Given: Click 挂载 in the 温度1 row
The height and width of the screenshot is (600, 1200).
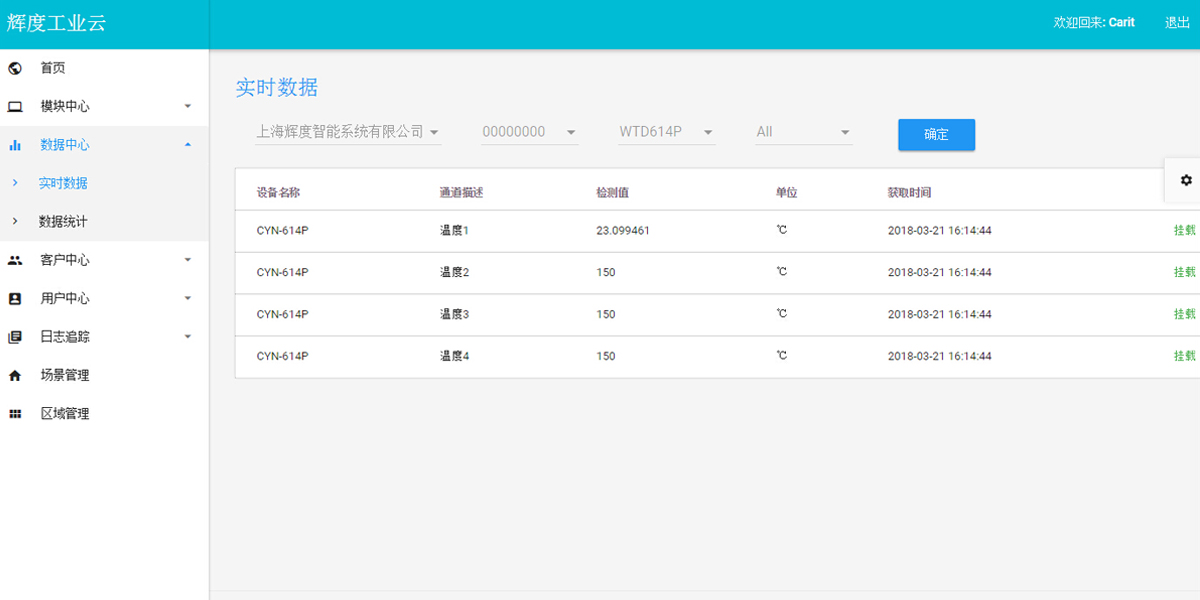Looking at the screenshot, I should 1184,230.
